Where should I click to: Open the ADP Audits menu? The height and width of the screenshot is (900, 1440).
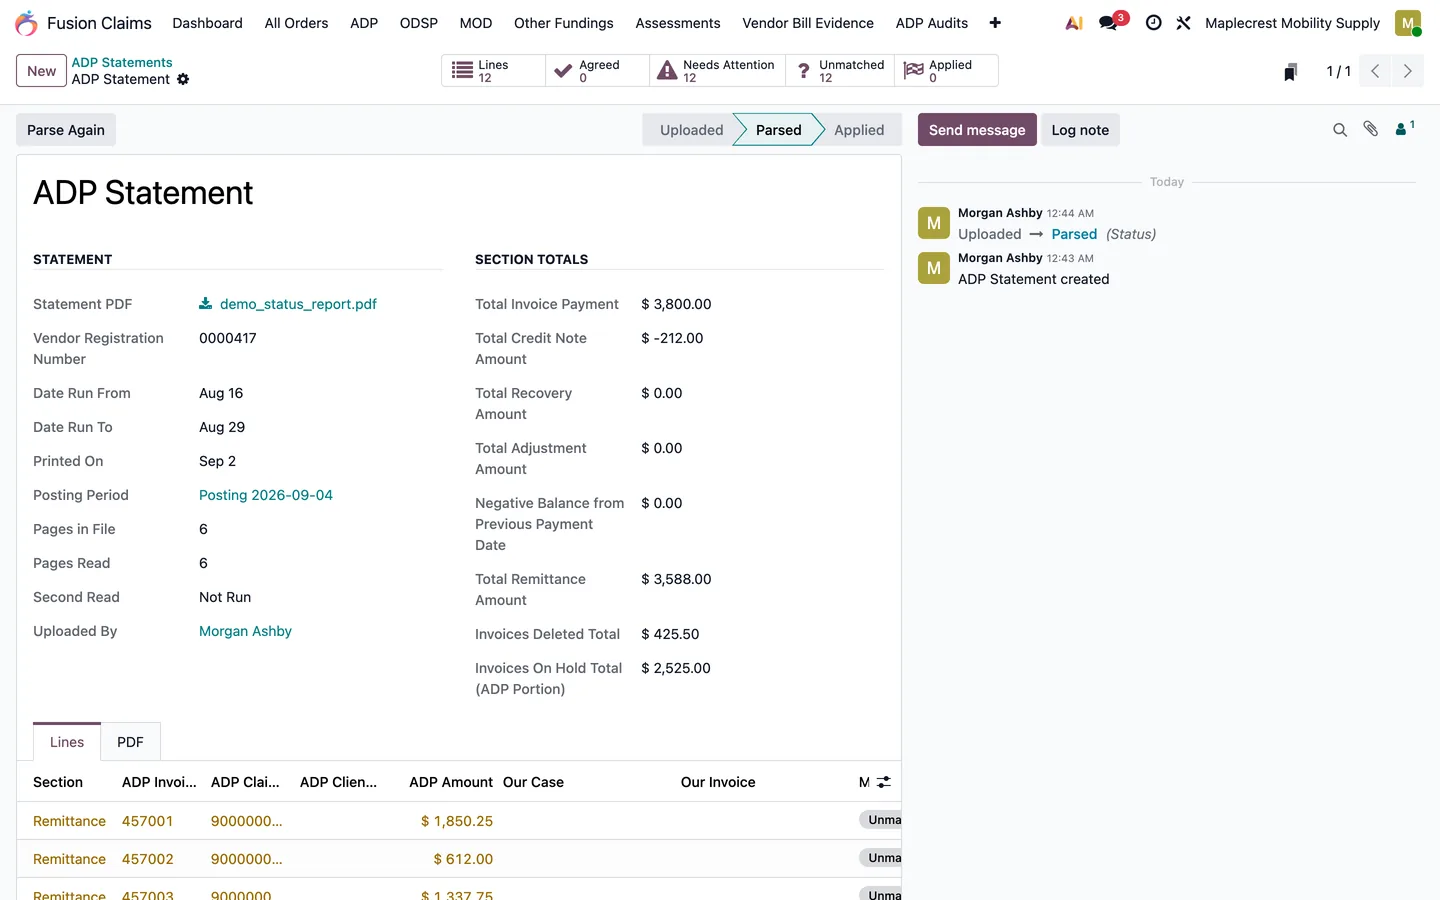click(x=932, y=23)
